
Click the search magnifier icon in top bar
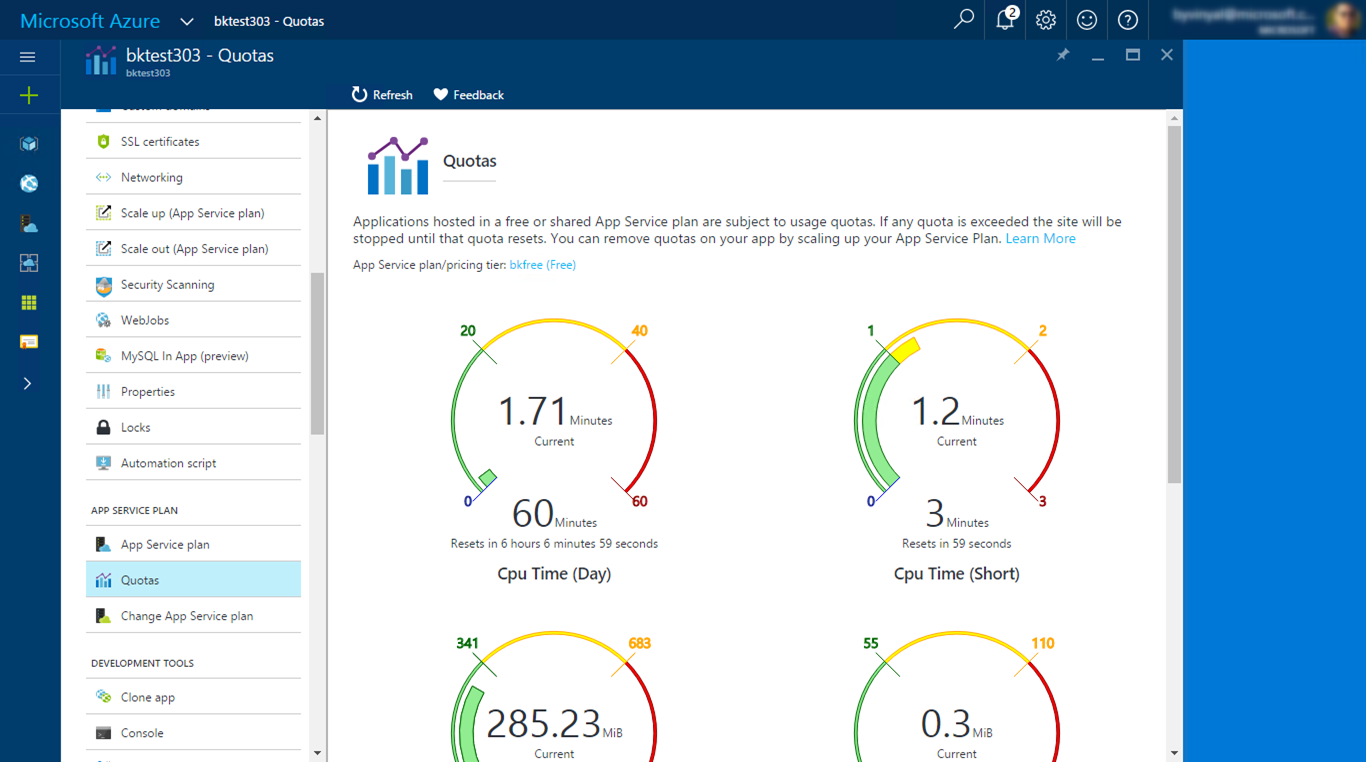tap(964, 20)
